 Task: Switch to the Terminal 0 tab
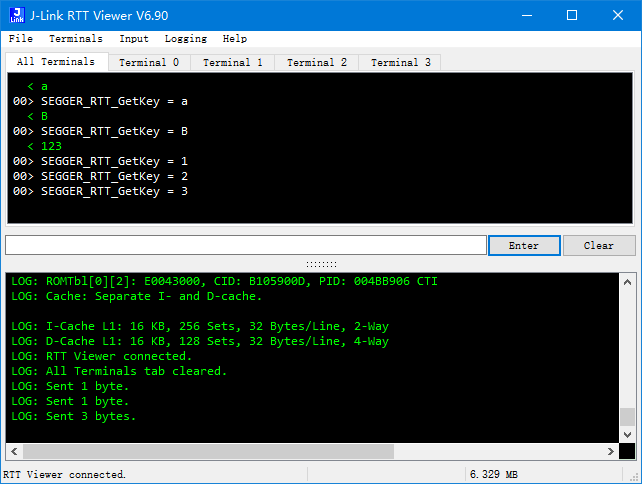149,63
